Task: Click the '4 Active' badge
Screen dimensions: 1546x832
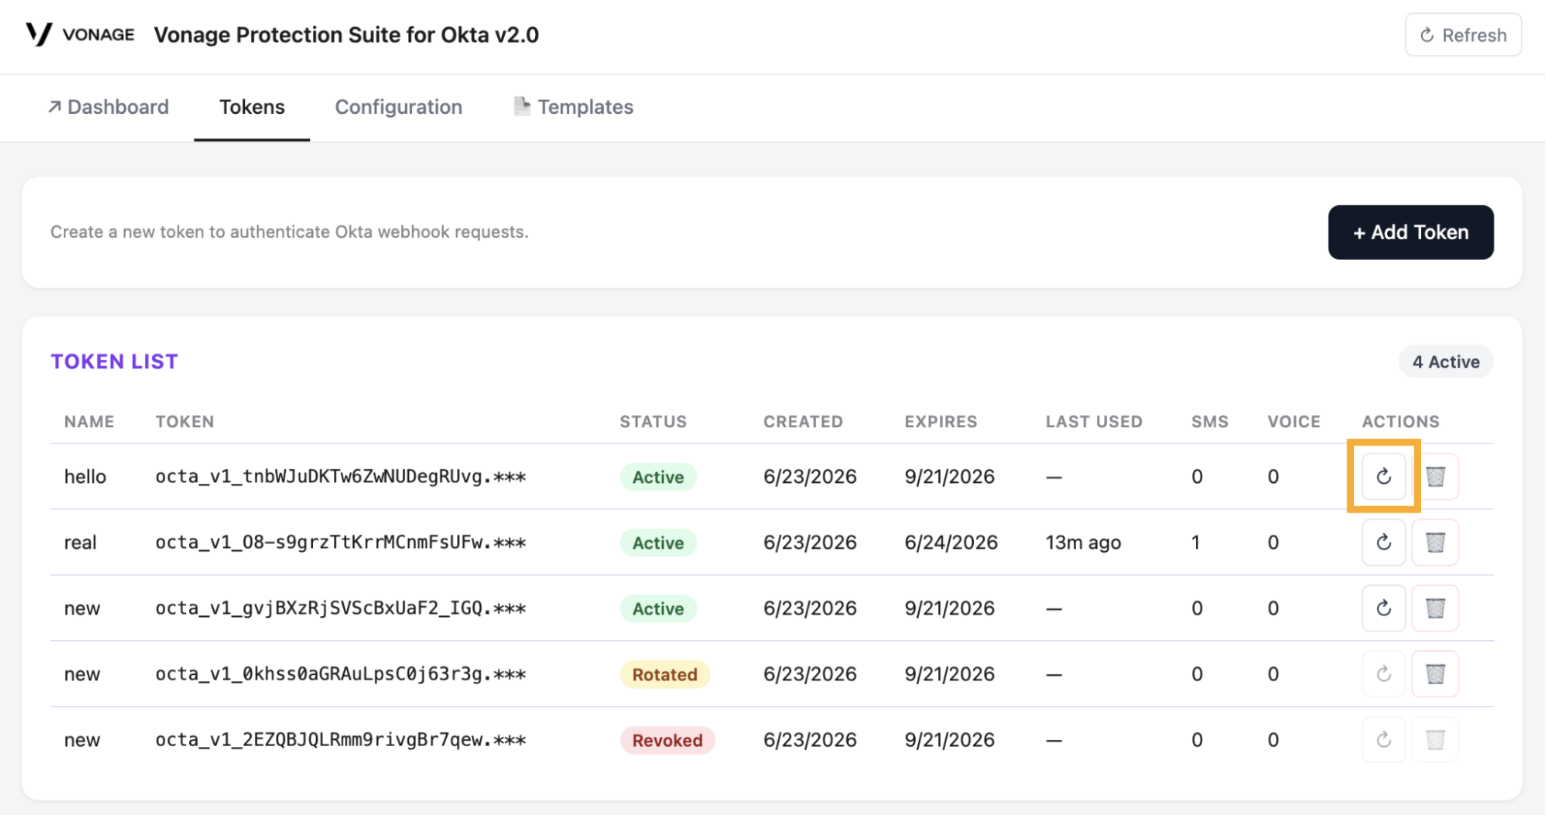Action: coord(1445,362)
